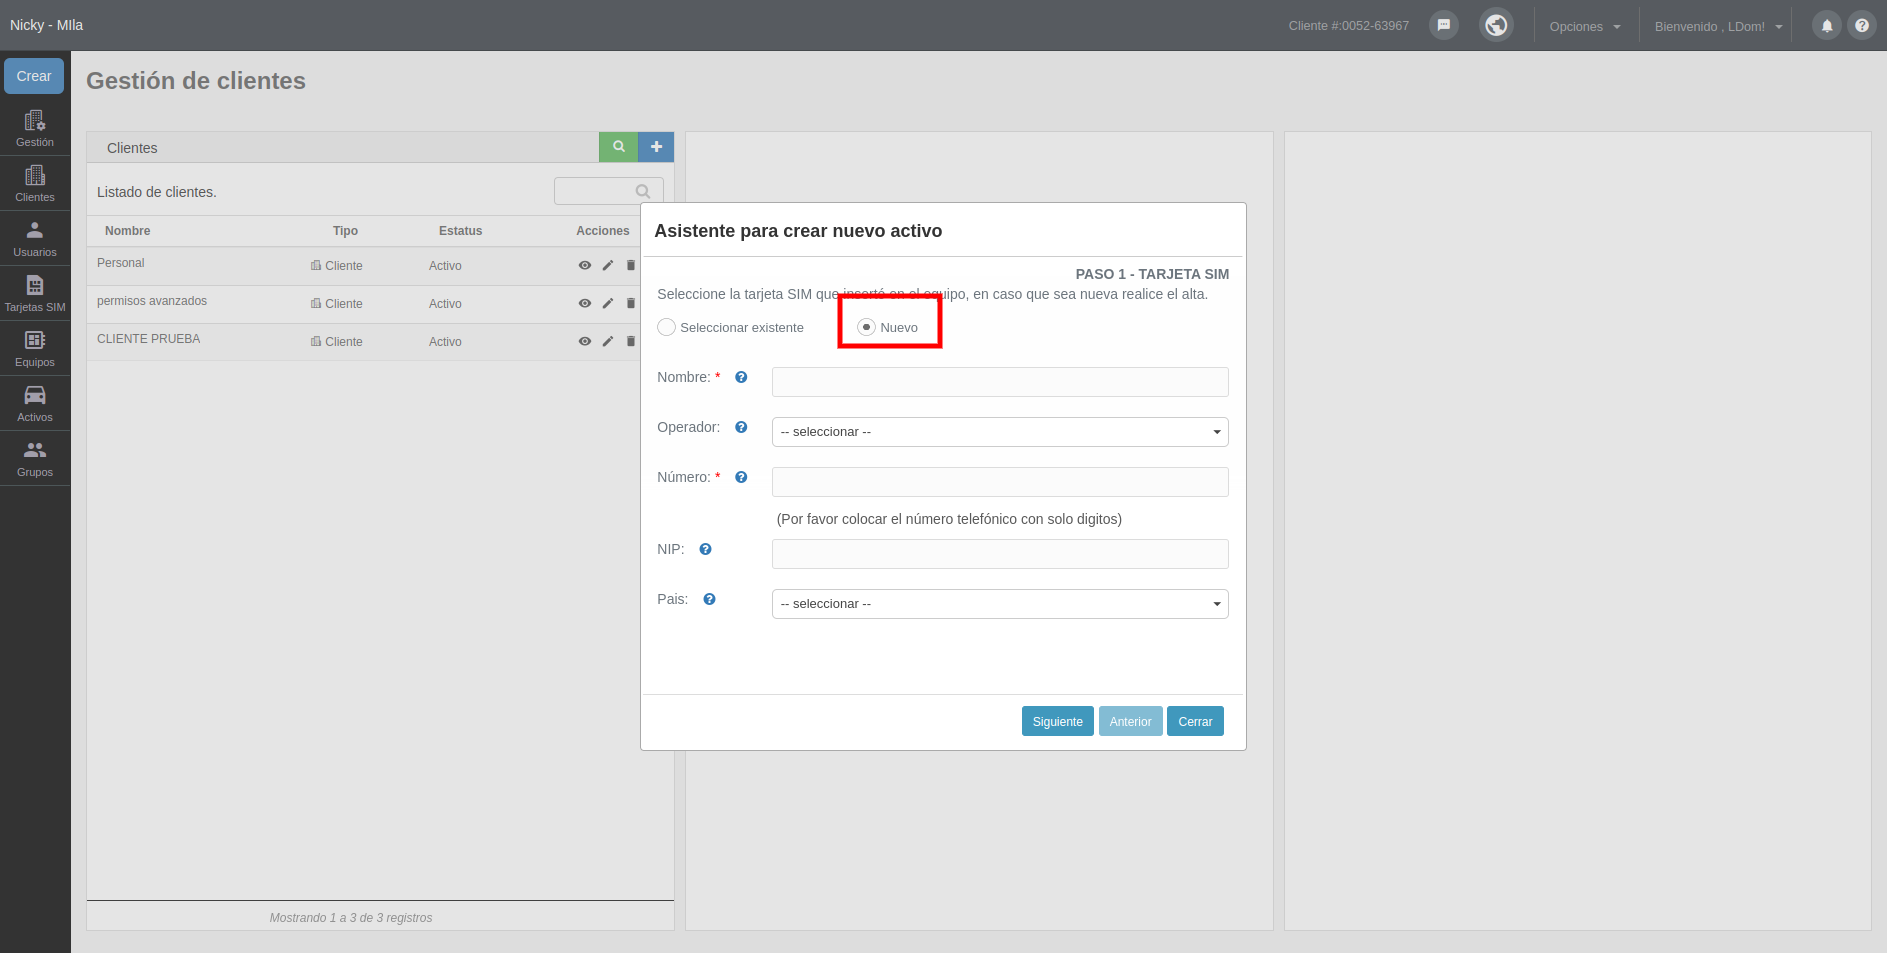This screenshot has height=953, width=1887.
Task: Show help for the Operador field
Action: click(741, 427)
